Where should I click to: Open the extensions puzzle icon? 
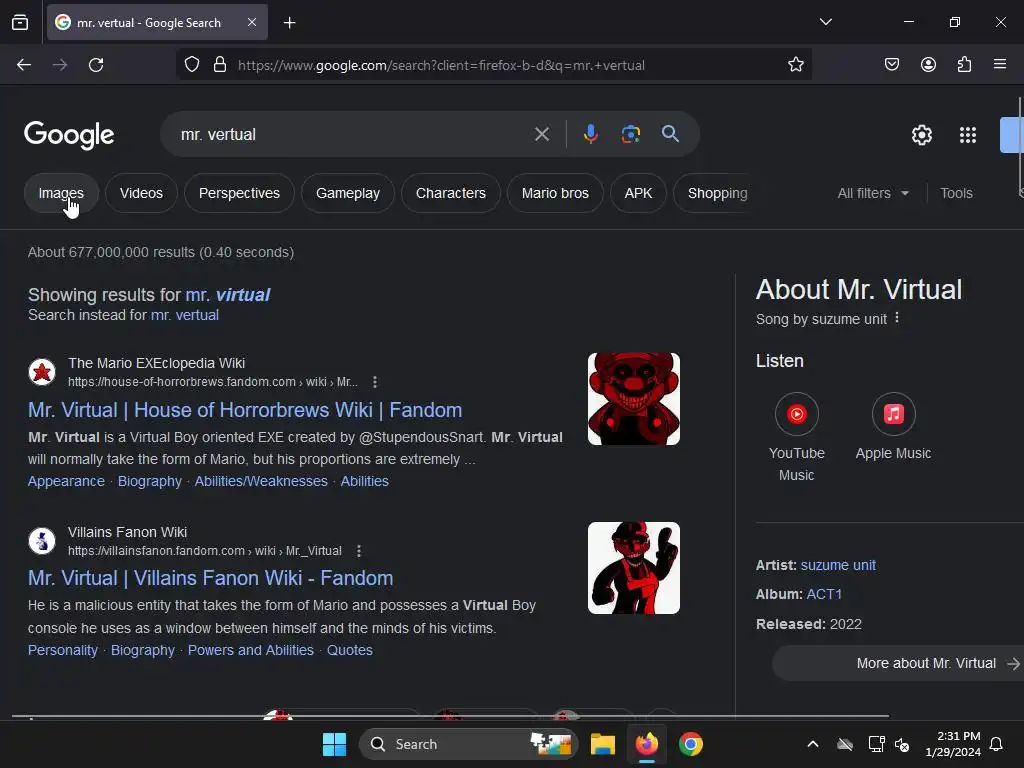click(964, 64)
